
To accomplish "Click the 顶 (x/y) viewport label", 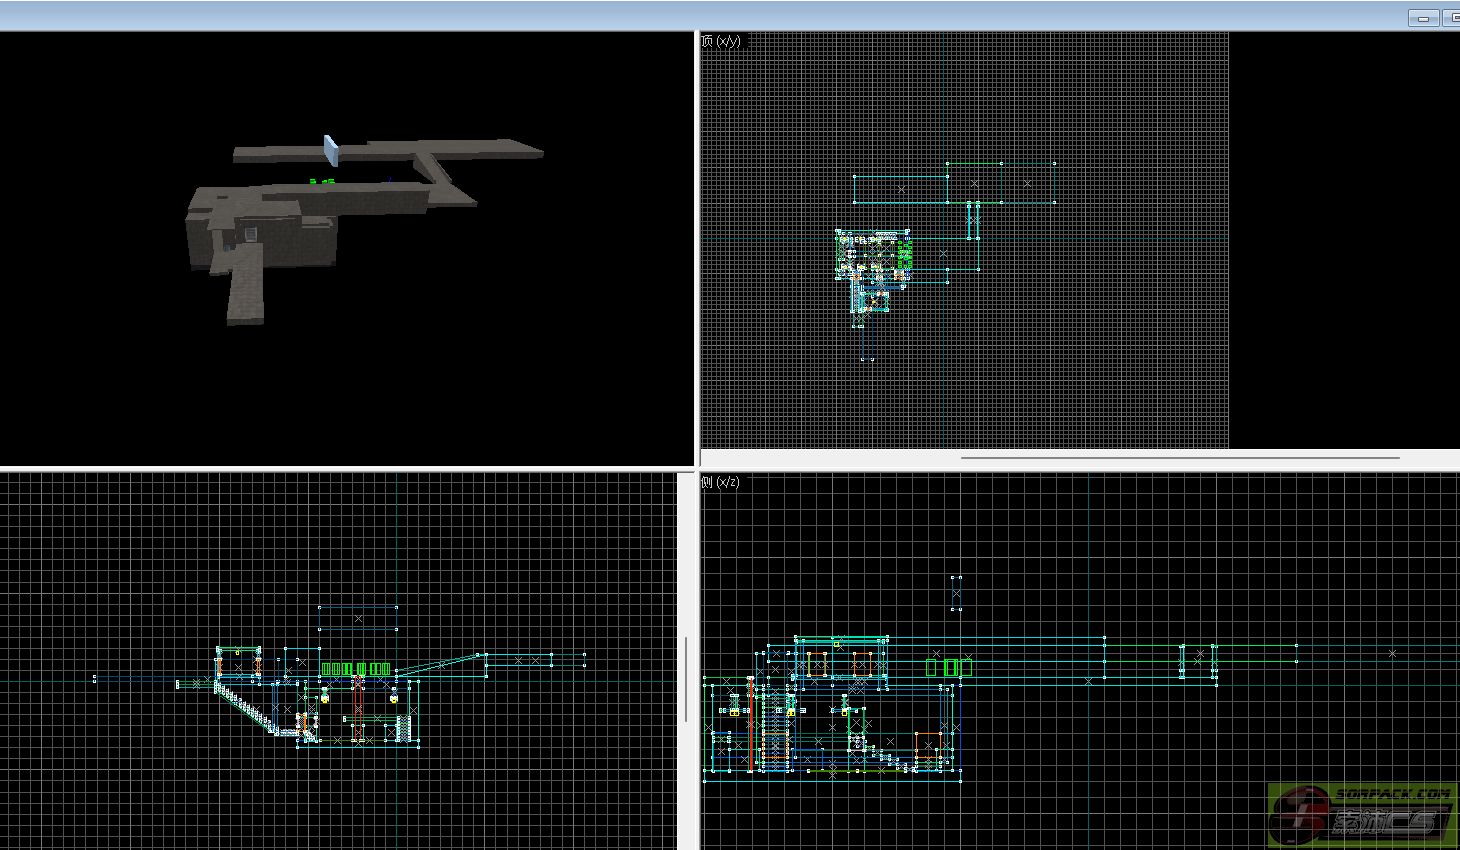I will click(x=721, y=41).
